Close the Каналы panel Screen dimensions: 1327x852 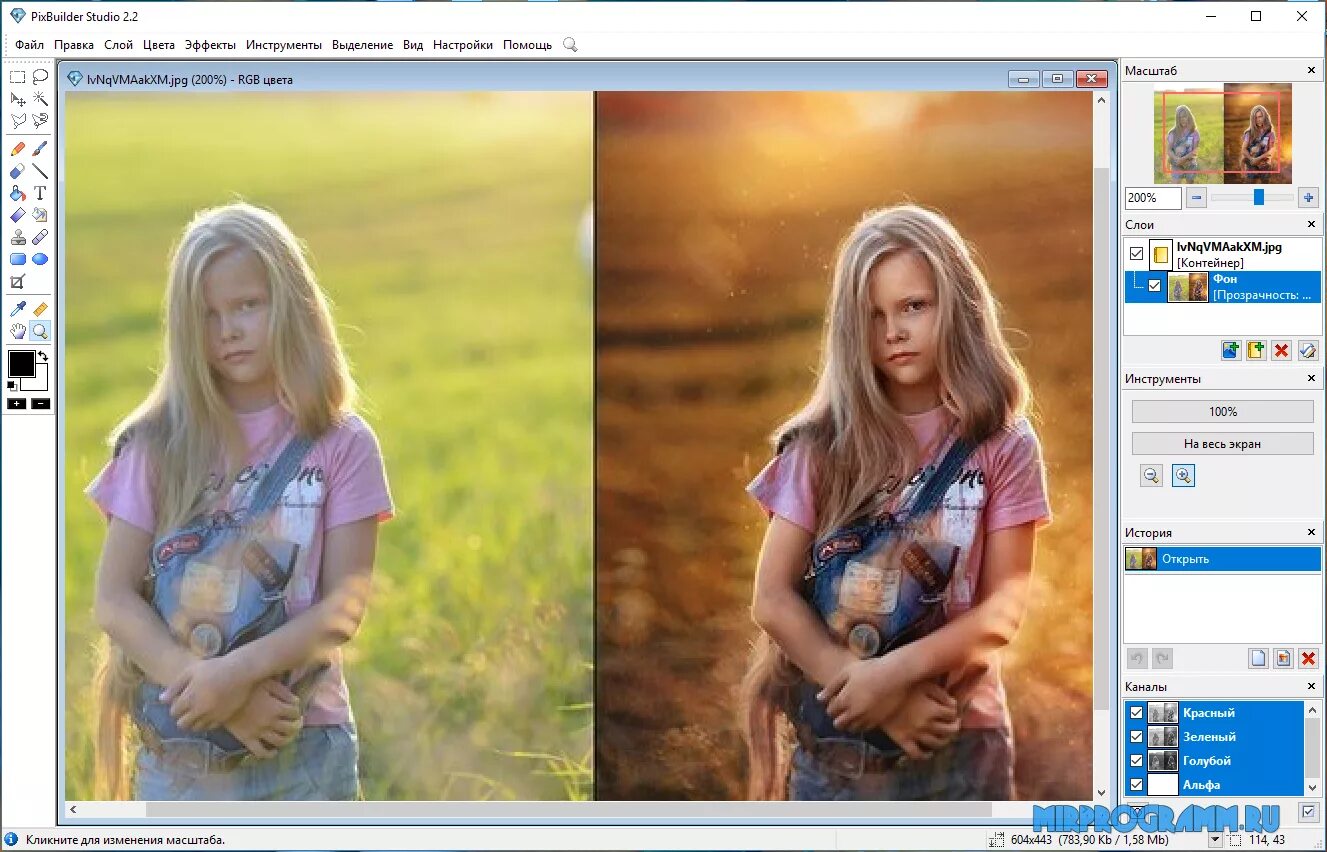(1311, 687)
